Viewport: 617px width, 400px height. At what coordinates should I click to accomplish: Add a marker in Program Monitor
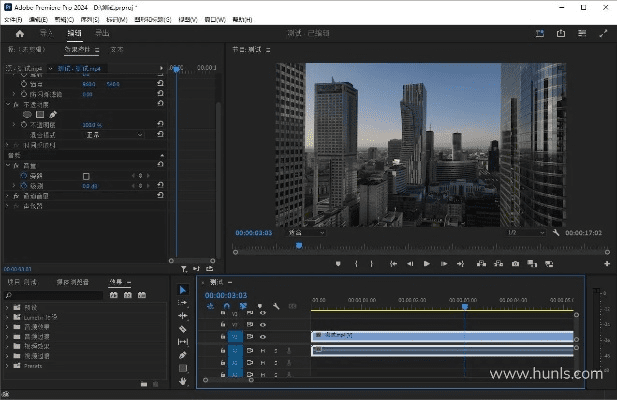pos(338,264)
